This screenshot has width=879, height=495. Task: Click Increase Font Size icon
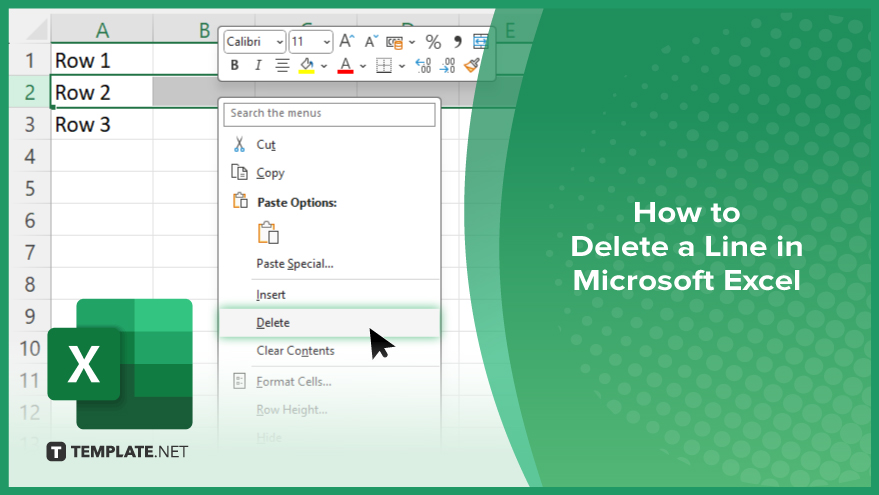click(347, 41)
